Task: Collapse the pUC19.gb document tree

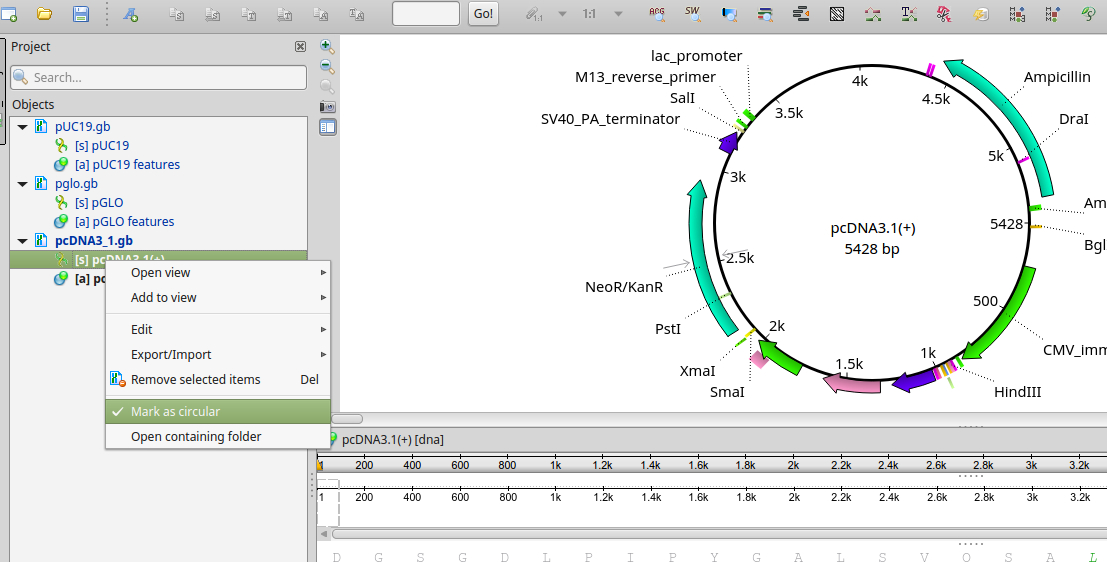Action: [22, 127]
